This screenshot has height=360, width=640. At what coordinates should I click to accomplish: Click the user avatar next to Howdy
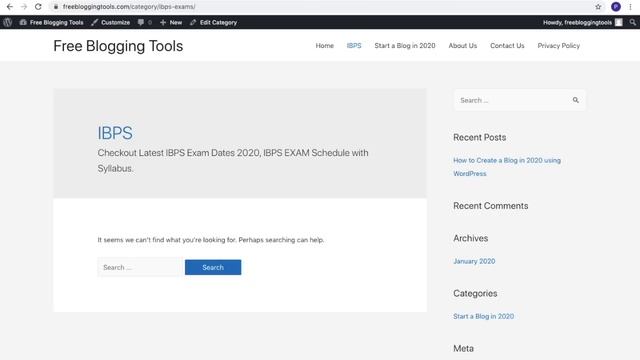coord(619,22)
